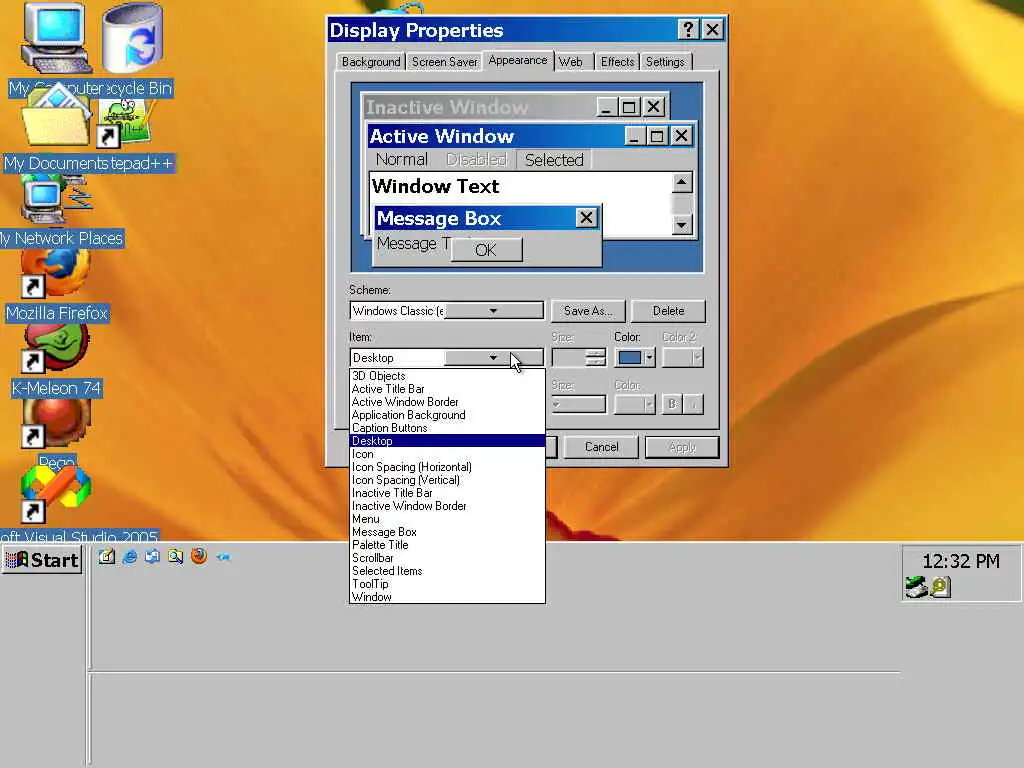The width and height of the screenshot is (1024, 768).
Task: Click the key-on-drive tray icon
Action: [x=940, y=587]
